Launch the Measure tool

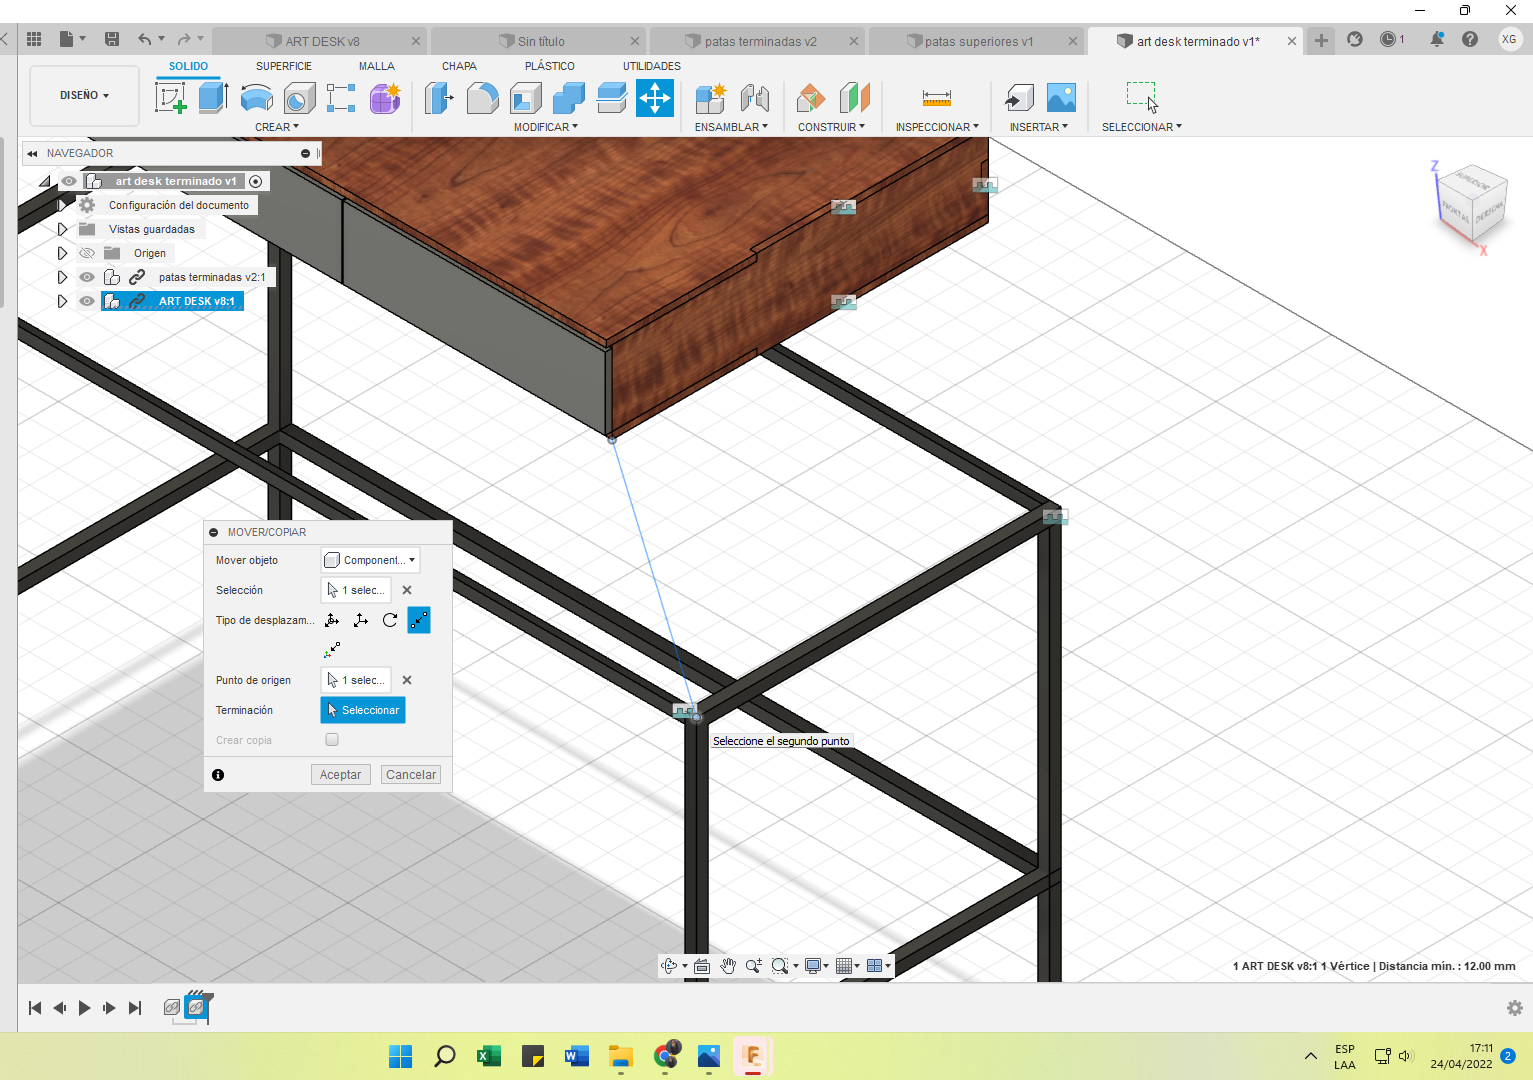click(937, 98)
